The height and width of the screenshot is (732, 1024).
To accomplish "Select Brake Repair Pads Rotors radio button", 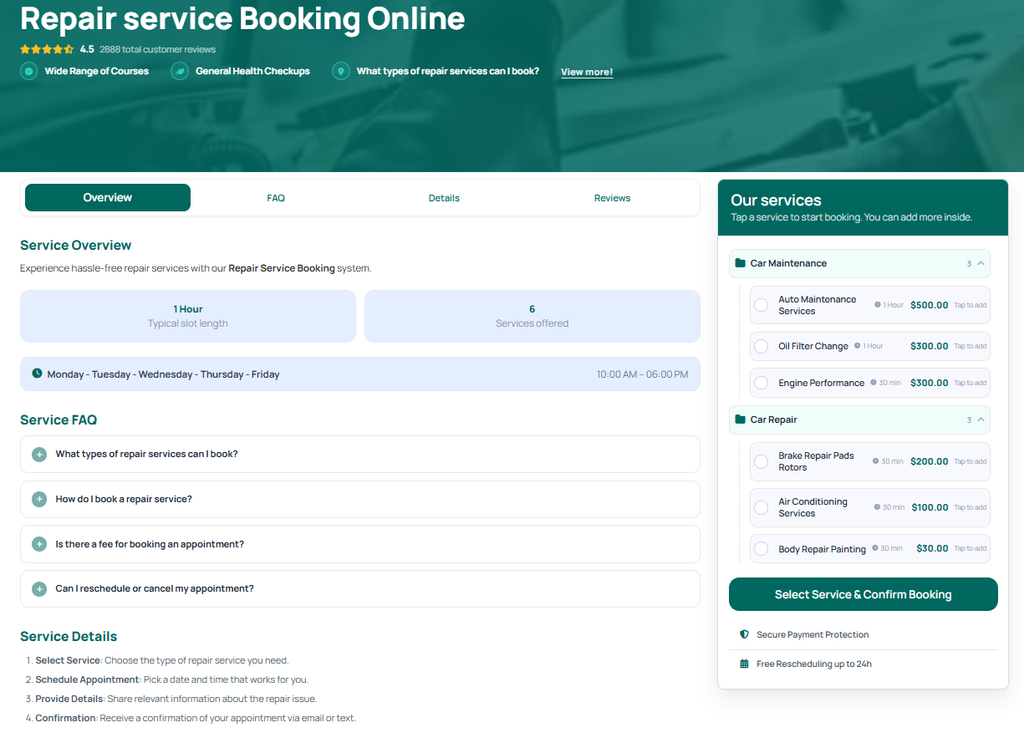I will pos(761,462).
